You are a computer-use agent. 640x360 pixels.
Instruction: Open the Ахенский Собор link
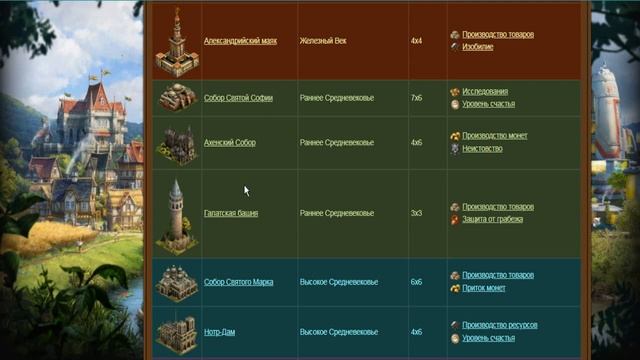click(x=230, y=142)
